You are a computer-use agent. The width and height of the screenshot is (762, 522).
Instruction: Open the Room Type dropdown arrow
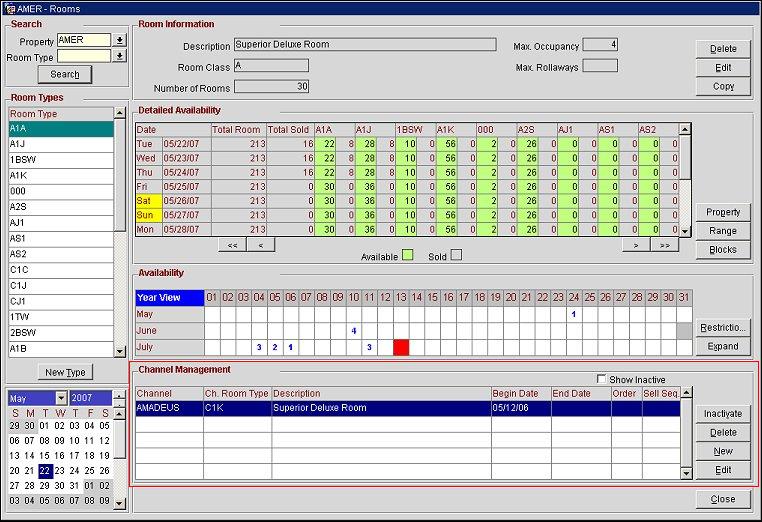click(x=119, y=57)
